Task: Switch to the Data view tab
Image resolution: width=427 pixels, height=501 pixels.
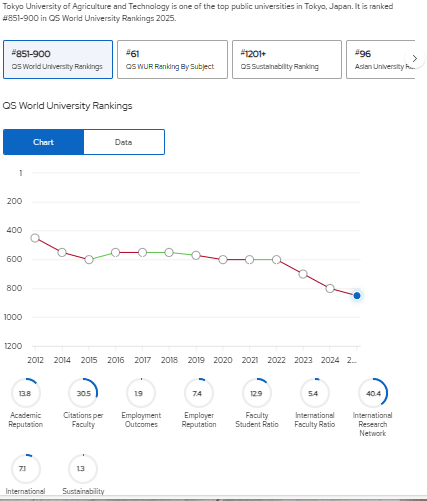Action: click(124, 142)
